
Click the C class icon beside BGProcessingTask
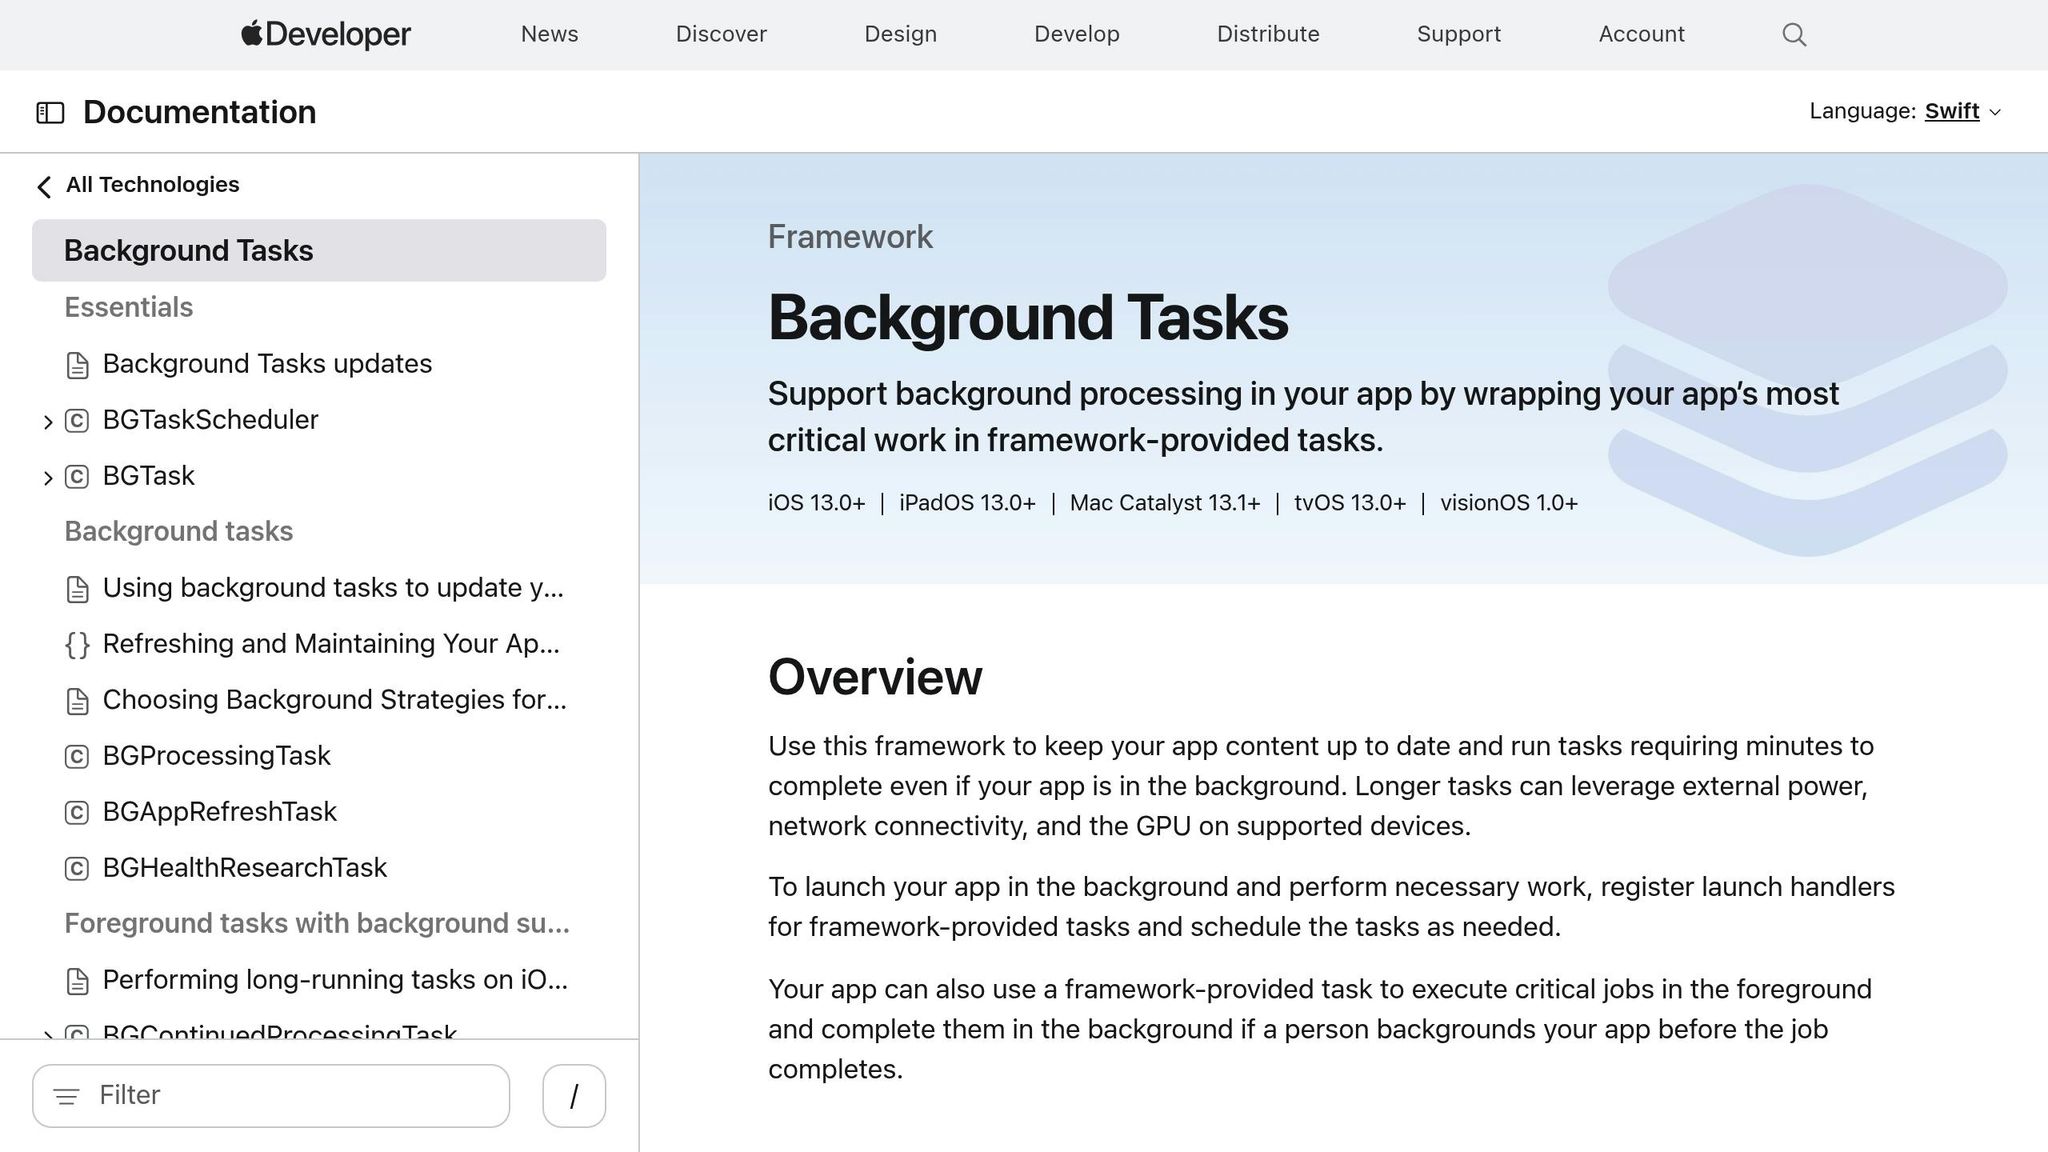tap(78, 757)
